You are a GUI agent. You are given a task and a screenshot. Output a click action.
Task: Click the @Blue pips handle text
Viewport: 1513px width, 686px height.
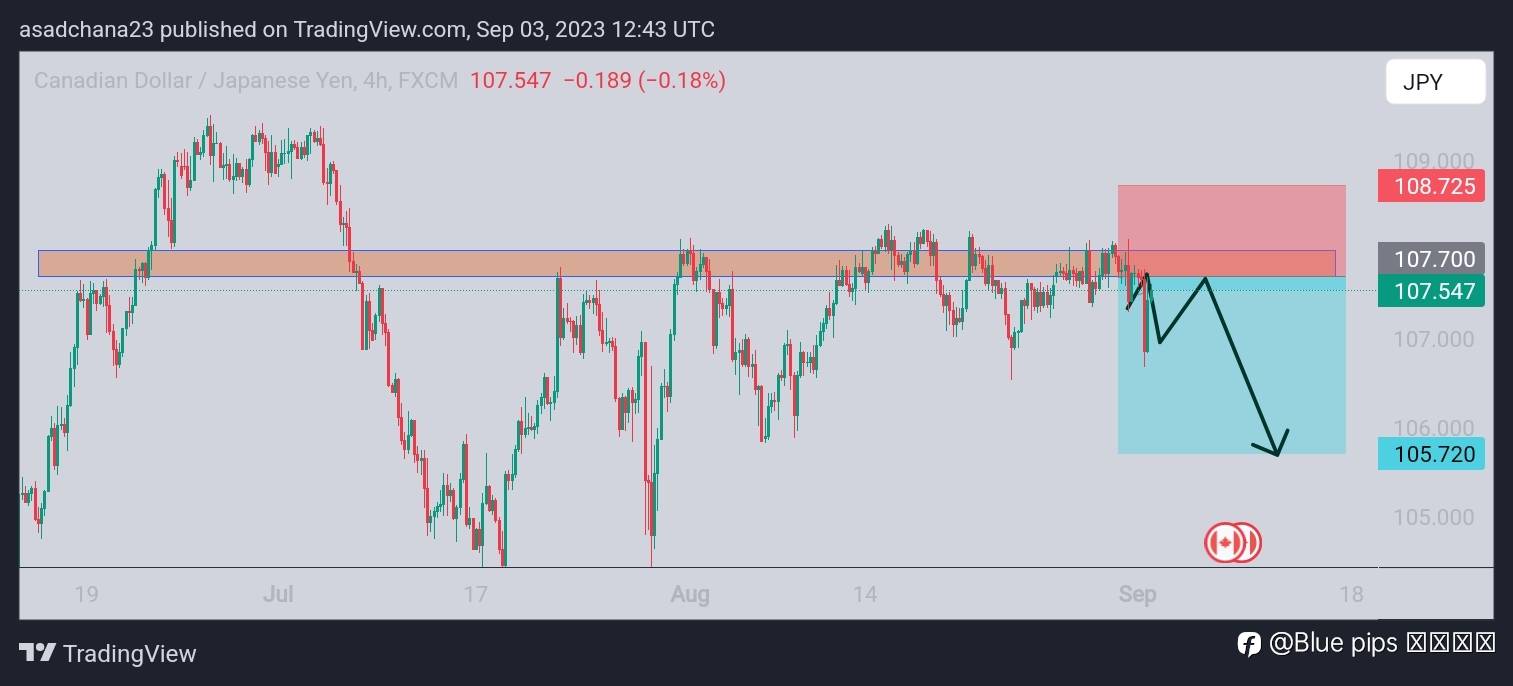(x=1333, y=644)
